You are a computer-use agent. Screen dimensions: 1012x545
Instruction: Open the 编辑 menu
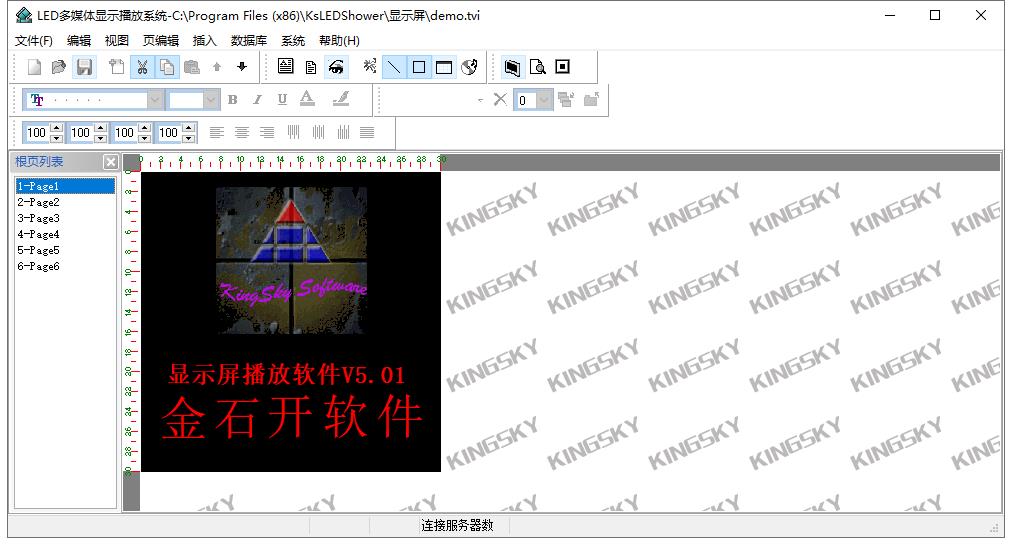point(79,41)
